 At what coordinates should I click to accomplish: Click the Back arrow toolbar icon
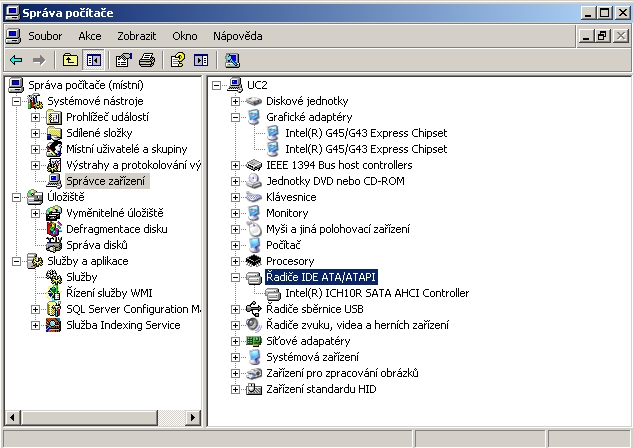16,61
